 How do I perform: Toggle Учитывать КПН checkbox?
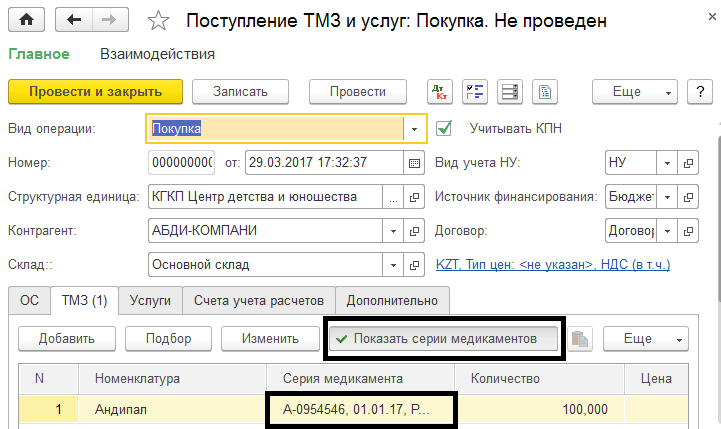click(445, 128)
